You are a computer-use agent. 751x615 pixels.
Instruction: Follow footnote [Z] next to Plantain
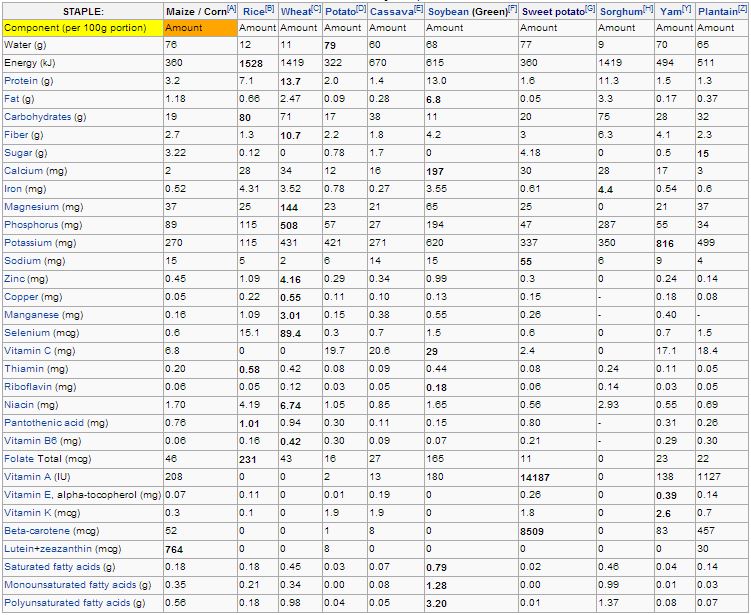pyautogui.click(x=742, y=9)
